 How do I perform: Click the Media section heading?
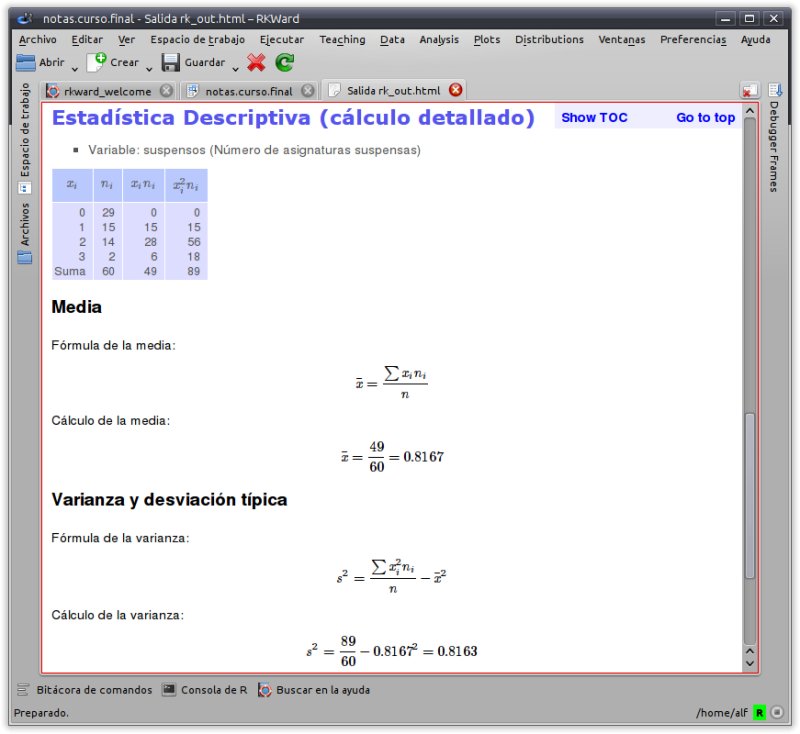[x=77, y=307]
